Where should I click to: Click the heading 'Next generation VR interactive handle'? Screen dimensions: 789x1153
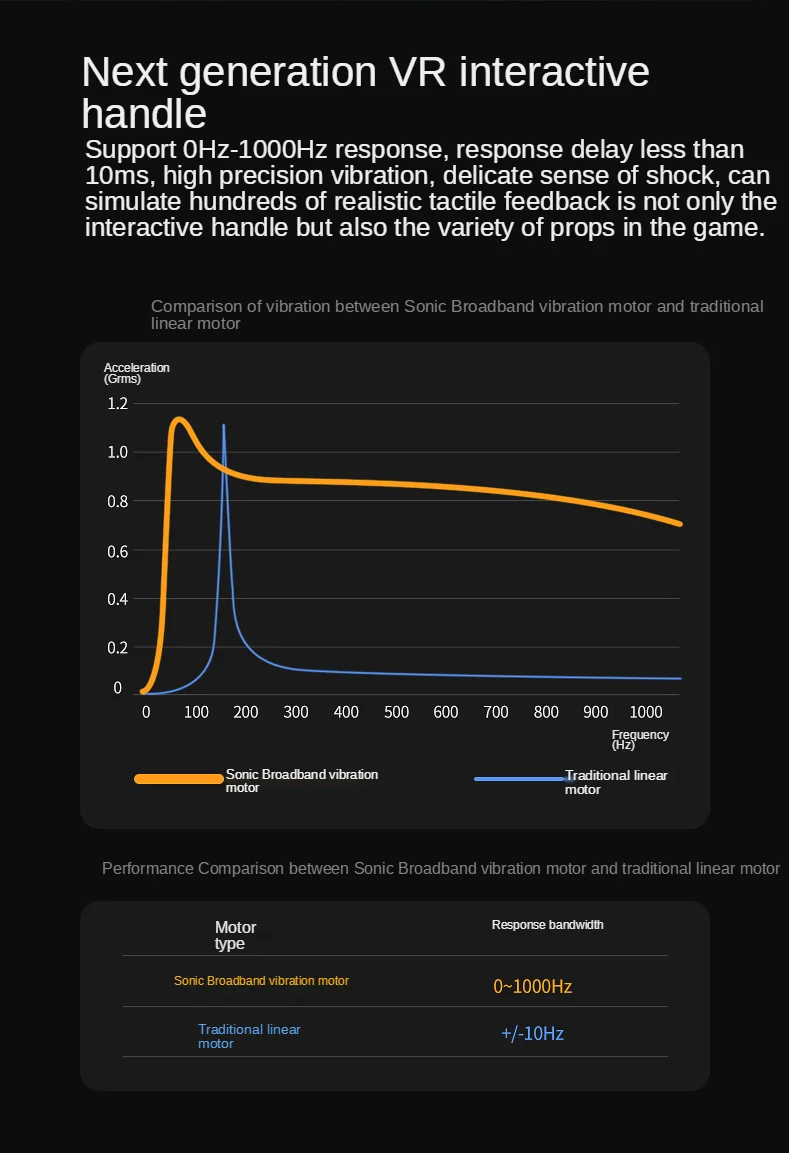[x=365, y=93]
